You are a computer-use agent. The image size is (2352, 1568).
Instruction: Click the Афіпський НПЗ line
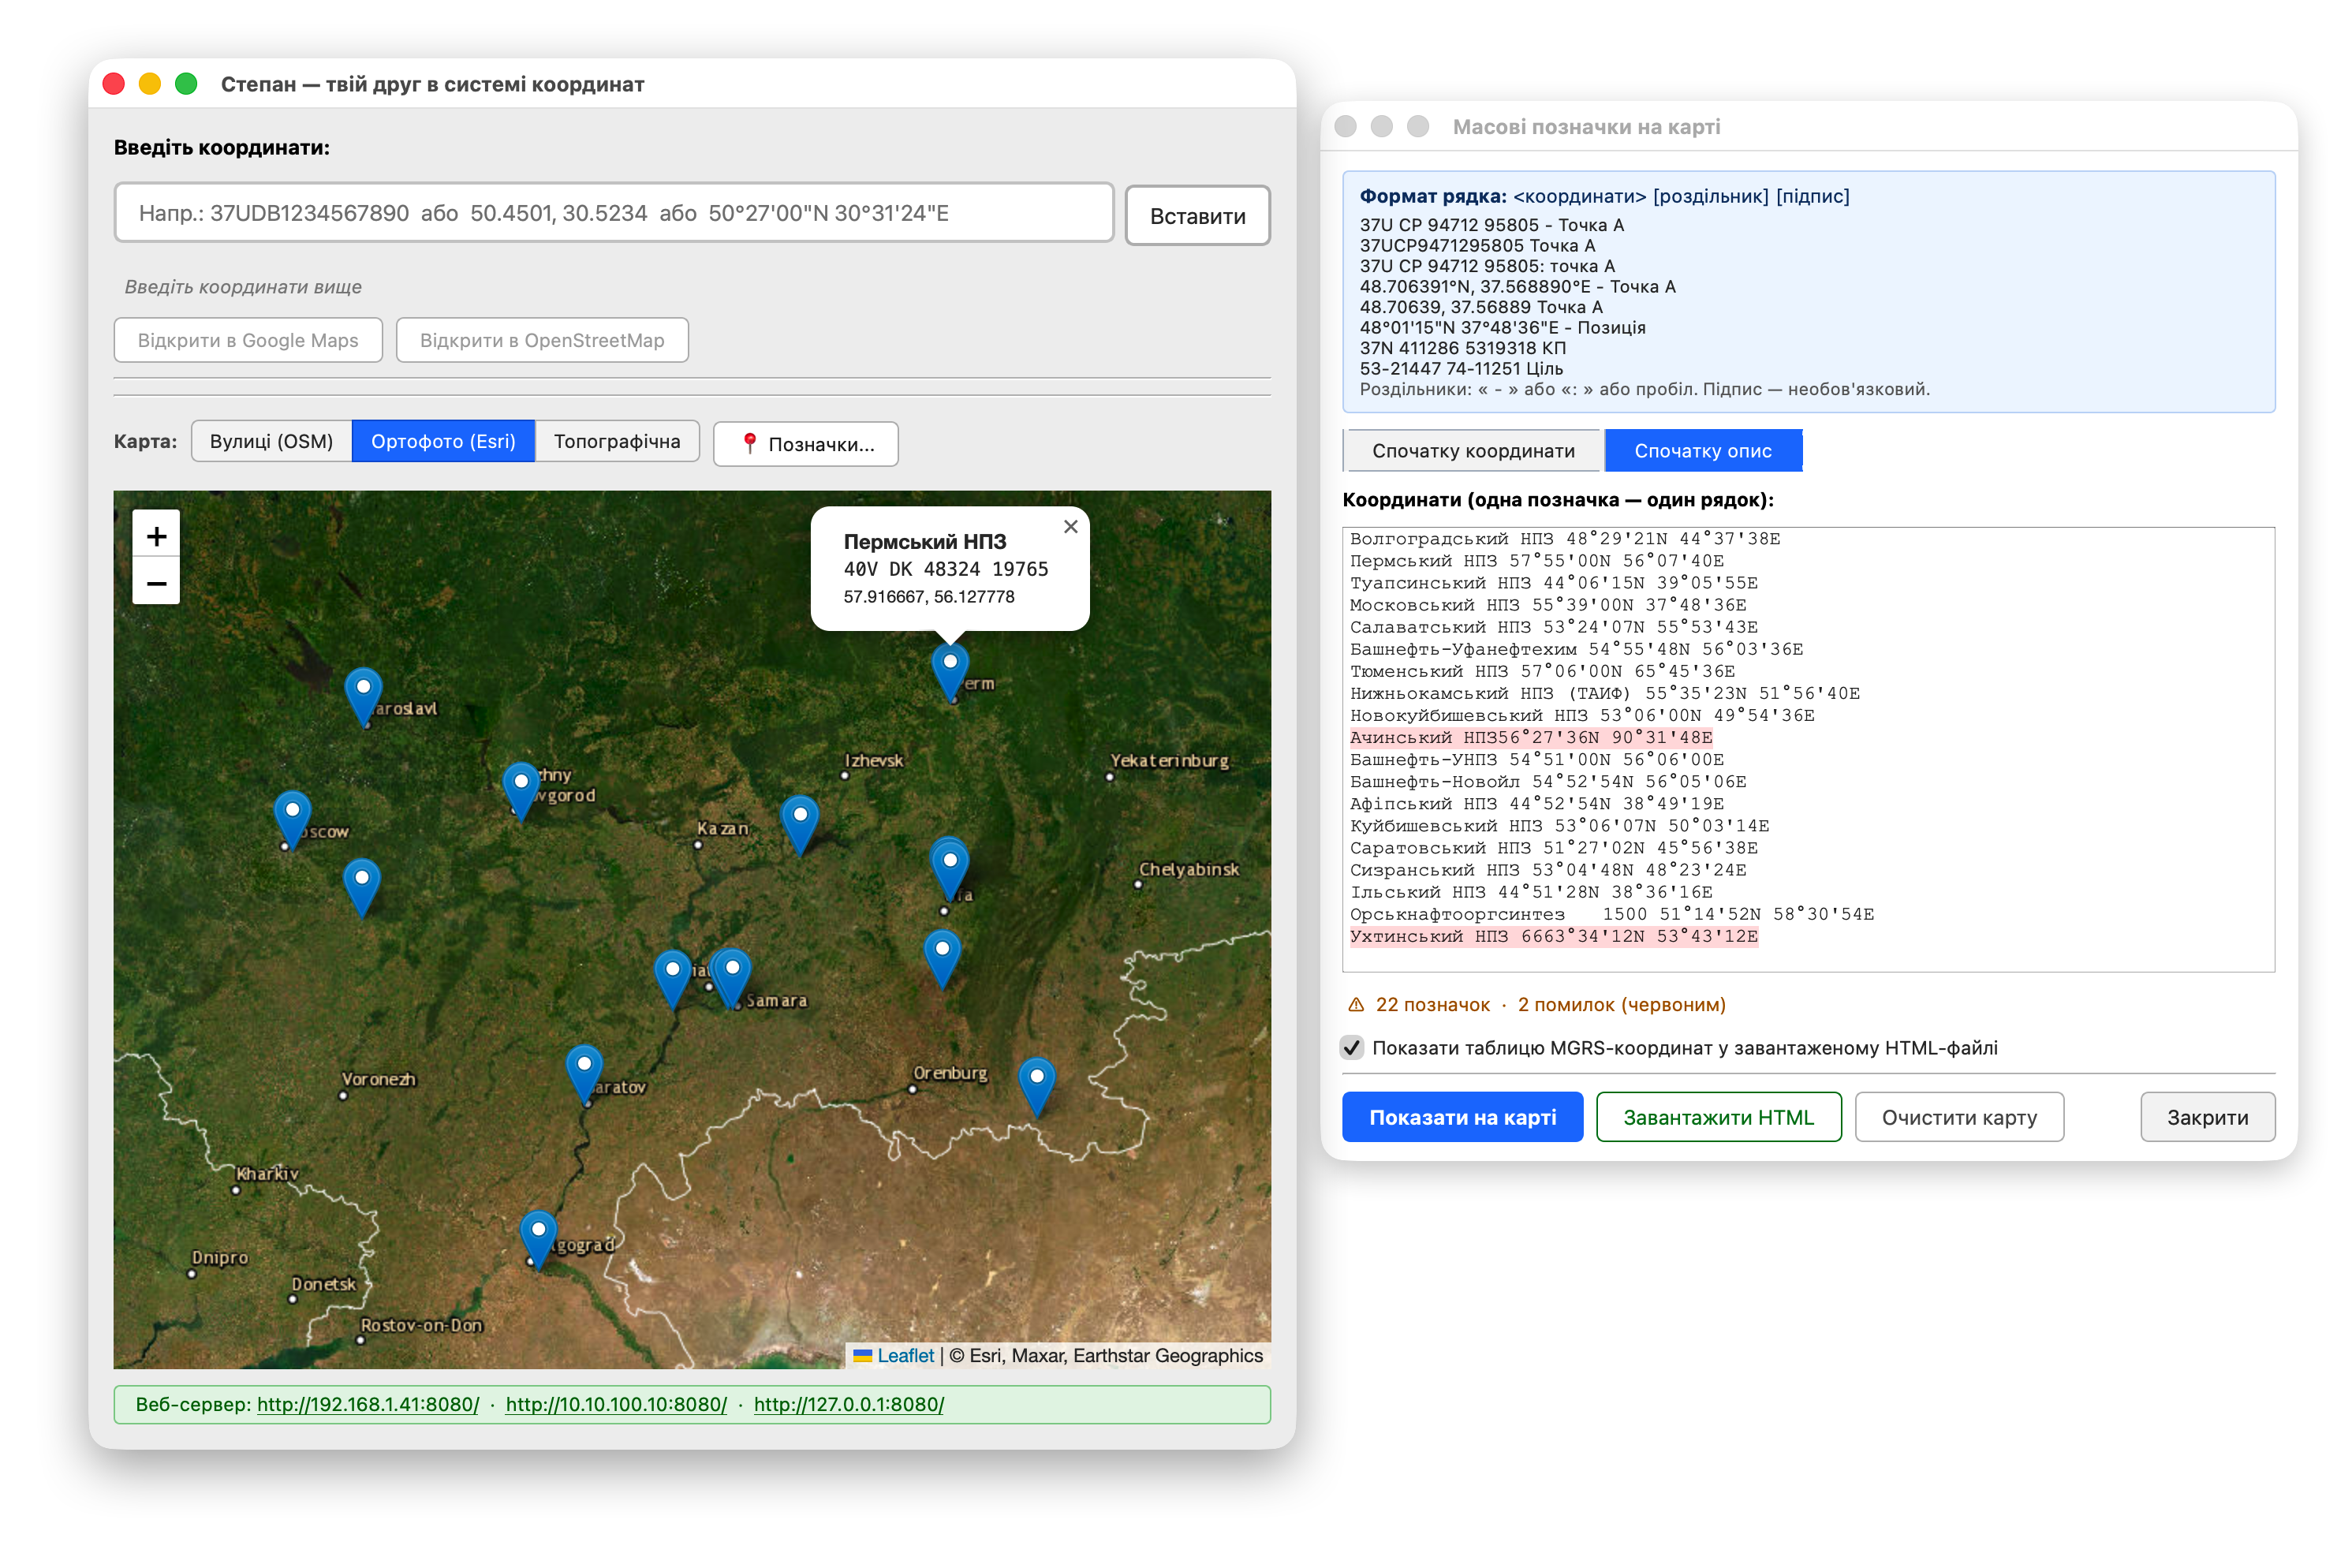[1537, 804]
